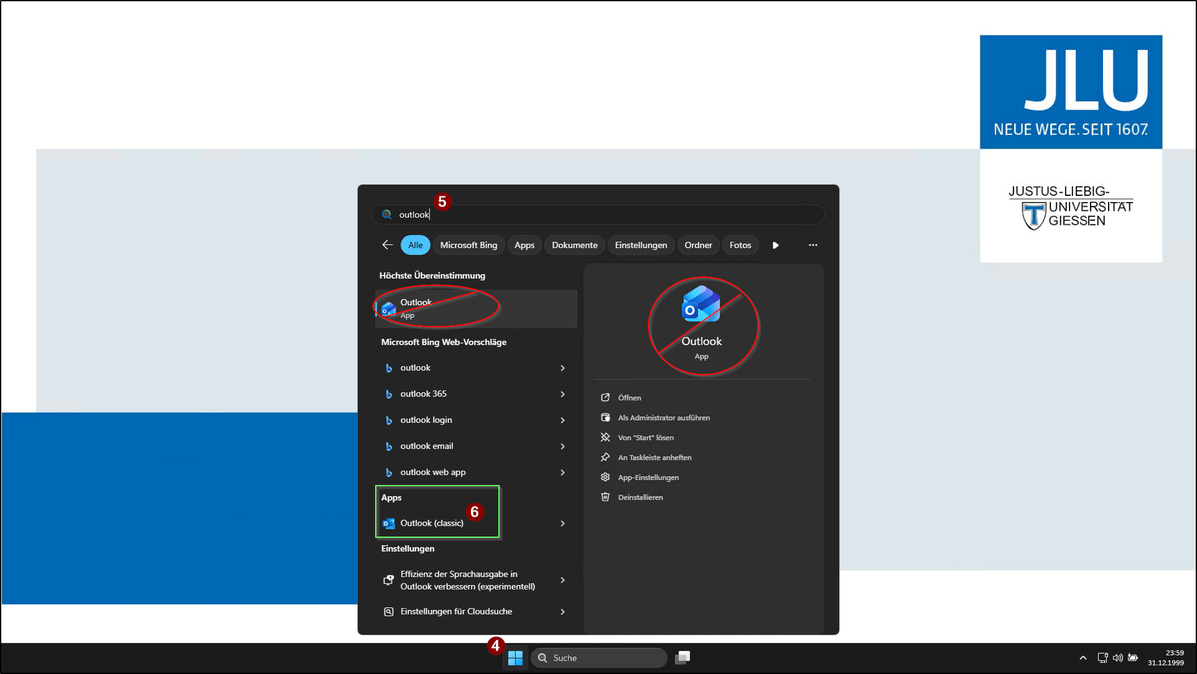The height and width of the screenshot is (674, 1197).
Task: Go back with the search arrow
Action: [387, 245]
